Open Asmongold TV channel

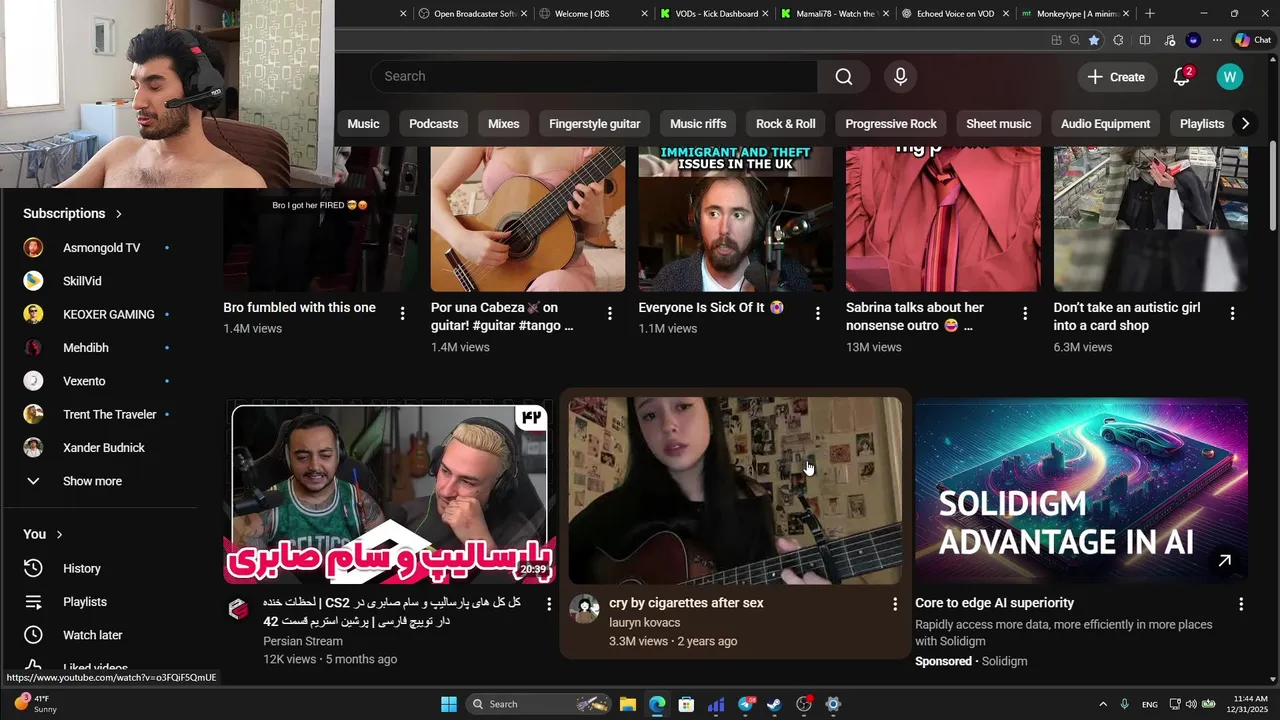point(100,248)
